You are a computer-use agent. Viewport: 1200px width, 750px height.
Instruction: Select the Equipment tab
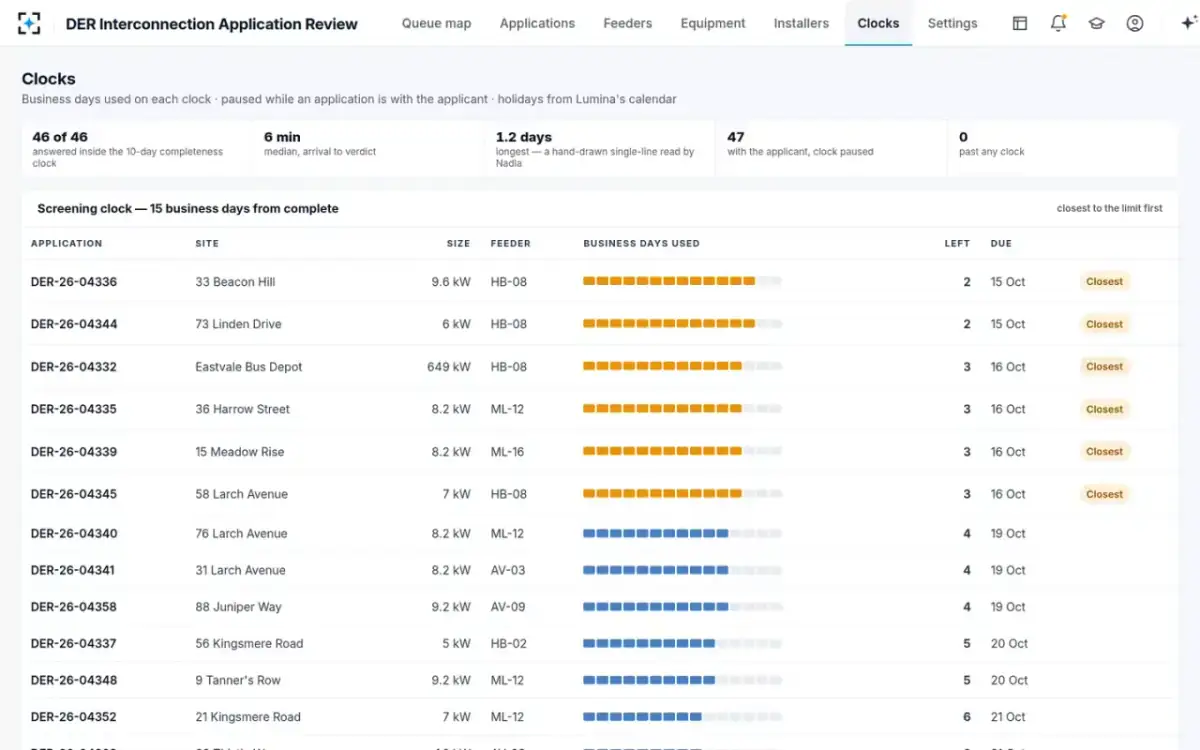[x=713, y=23]
